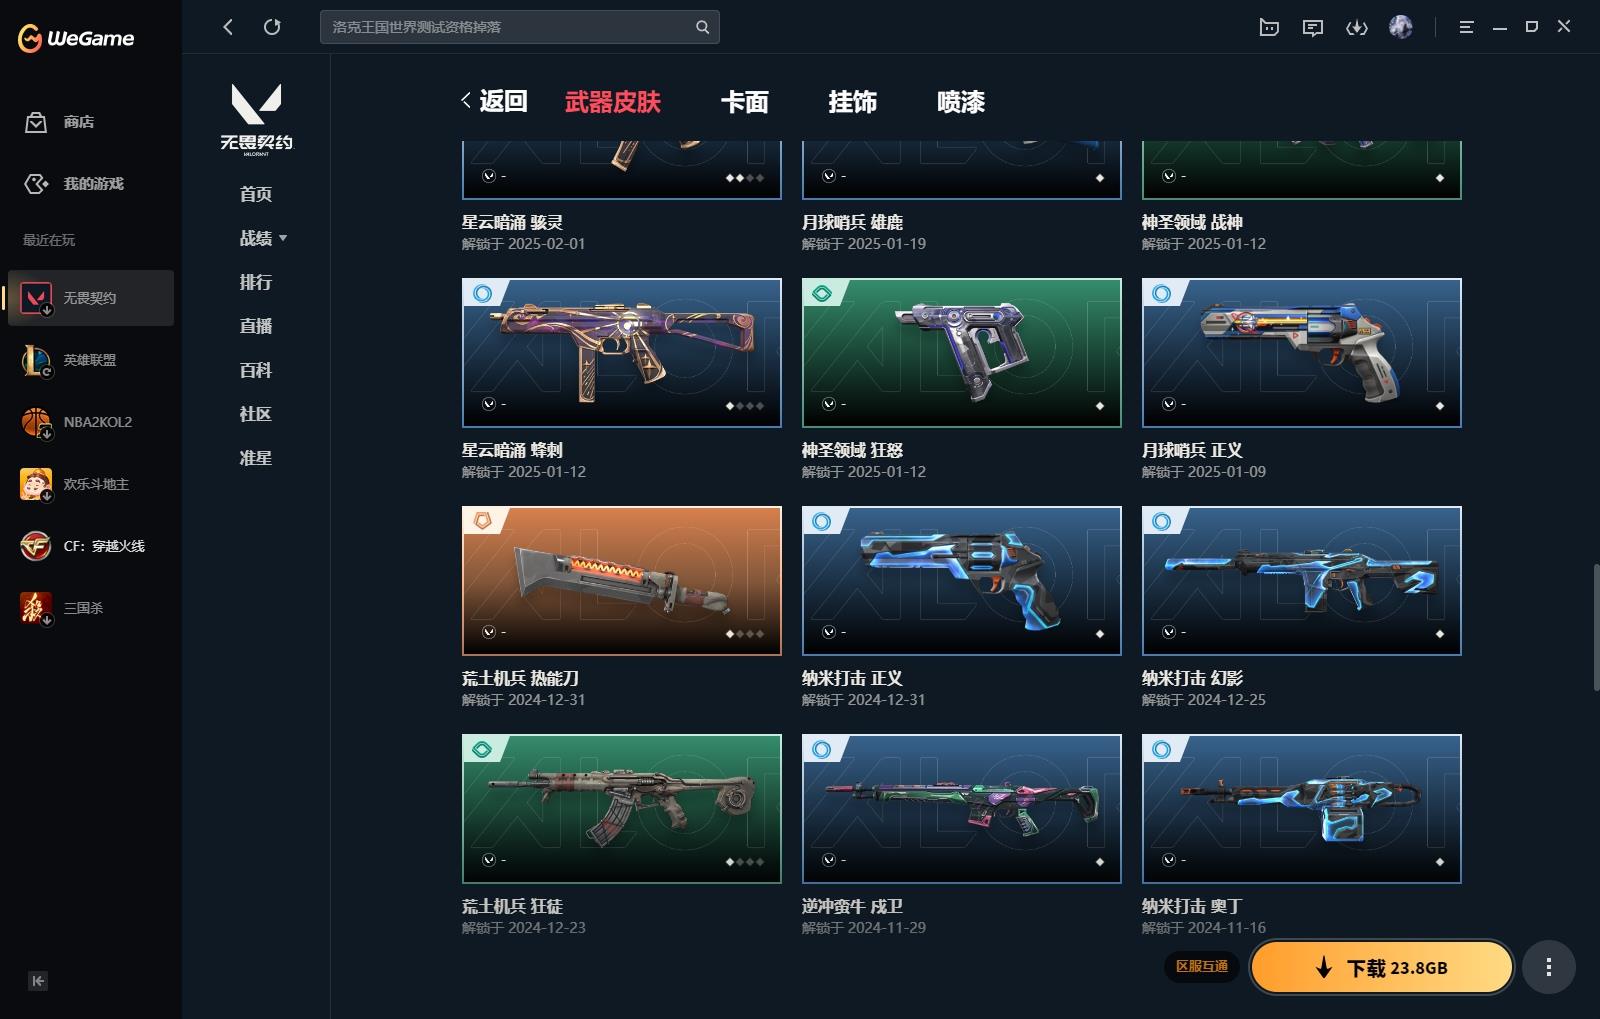Click the refresh page icon
This screenshot has height=1019, width=1600.
coord(272,27)
